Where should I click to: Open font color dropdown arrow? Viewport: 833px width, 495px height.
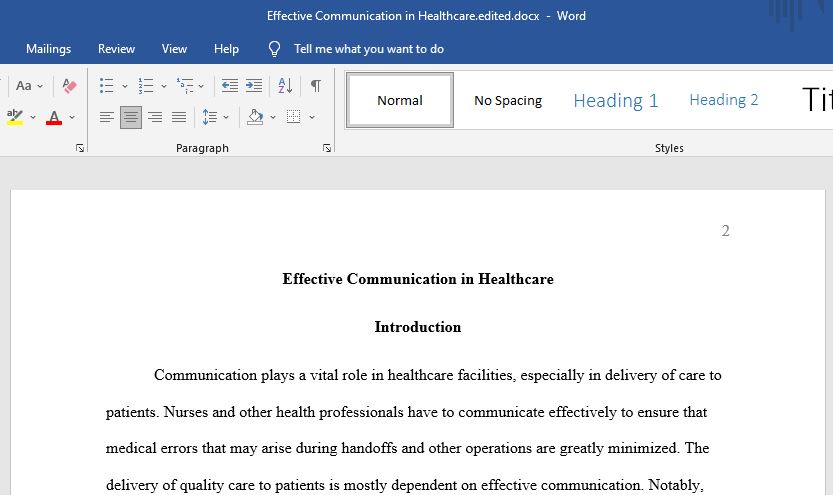point(72,117)
